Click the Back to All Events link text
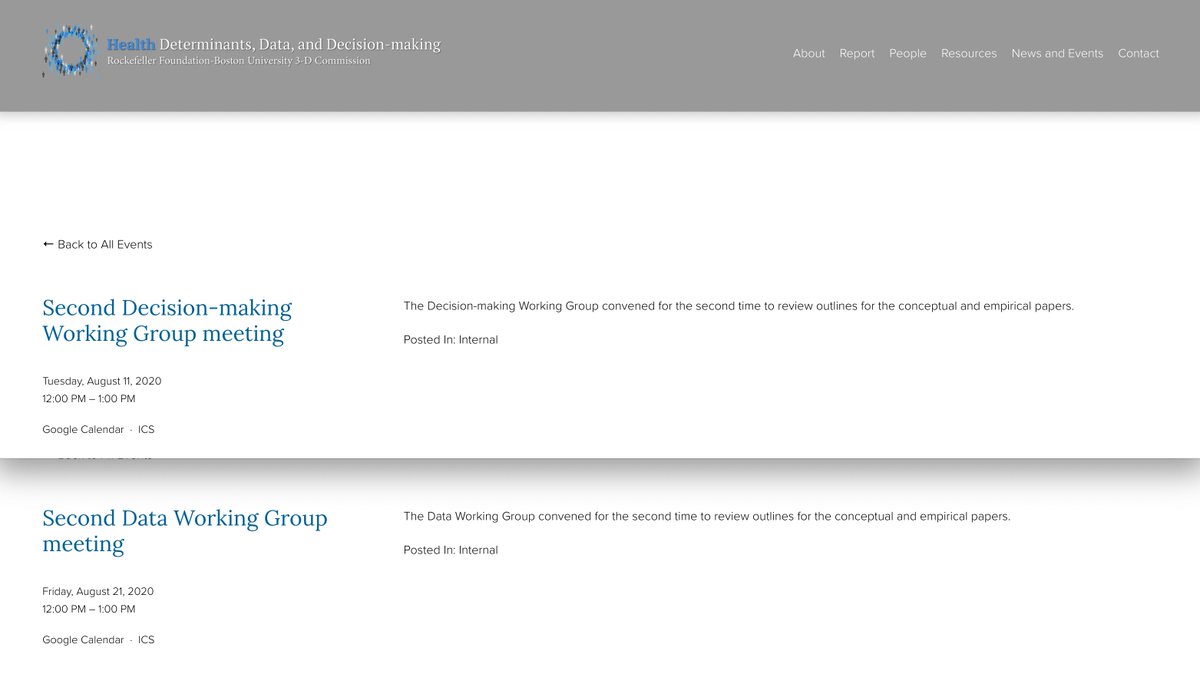 point(105,244)
